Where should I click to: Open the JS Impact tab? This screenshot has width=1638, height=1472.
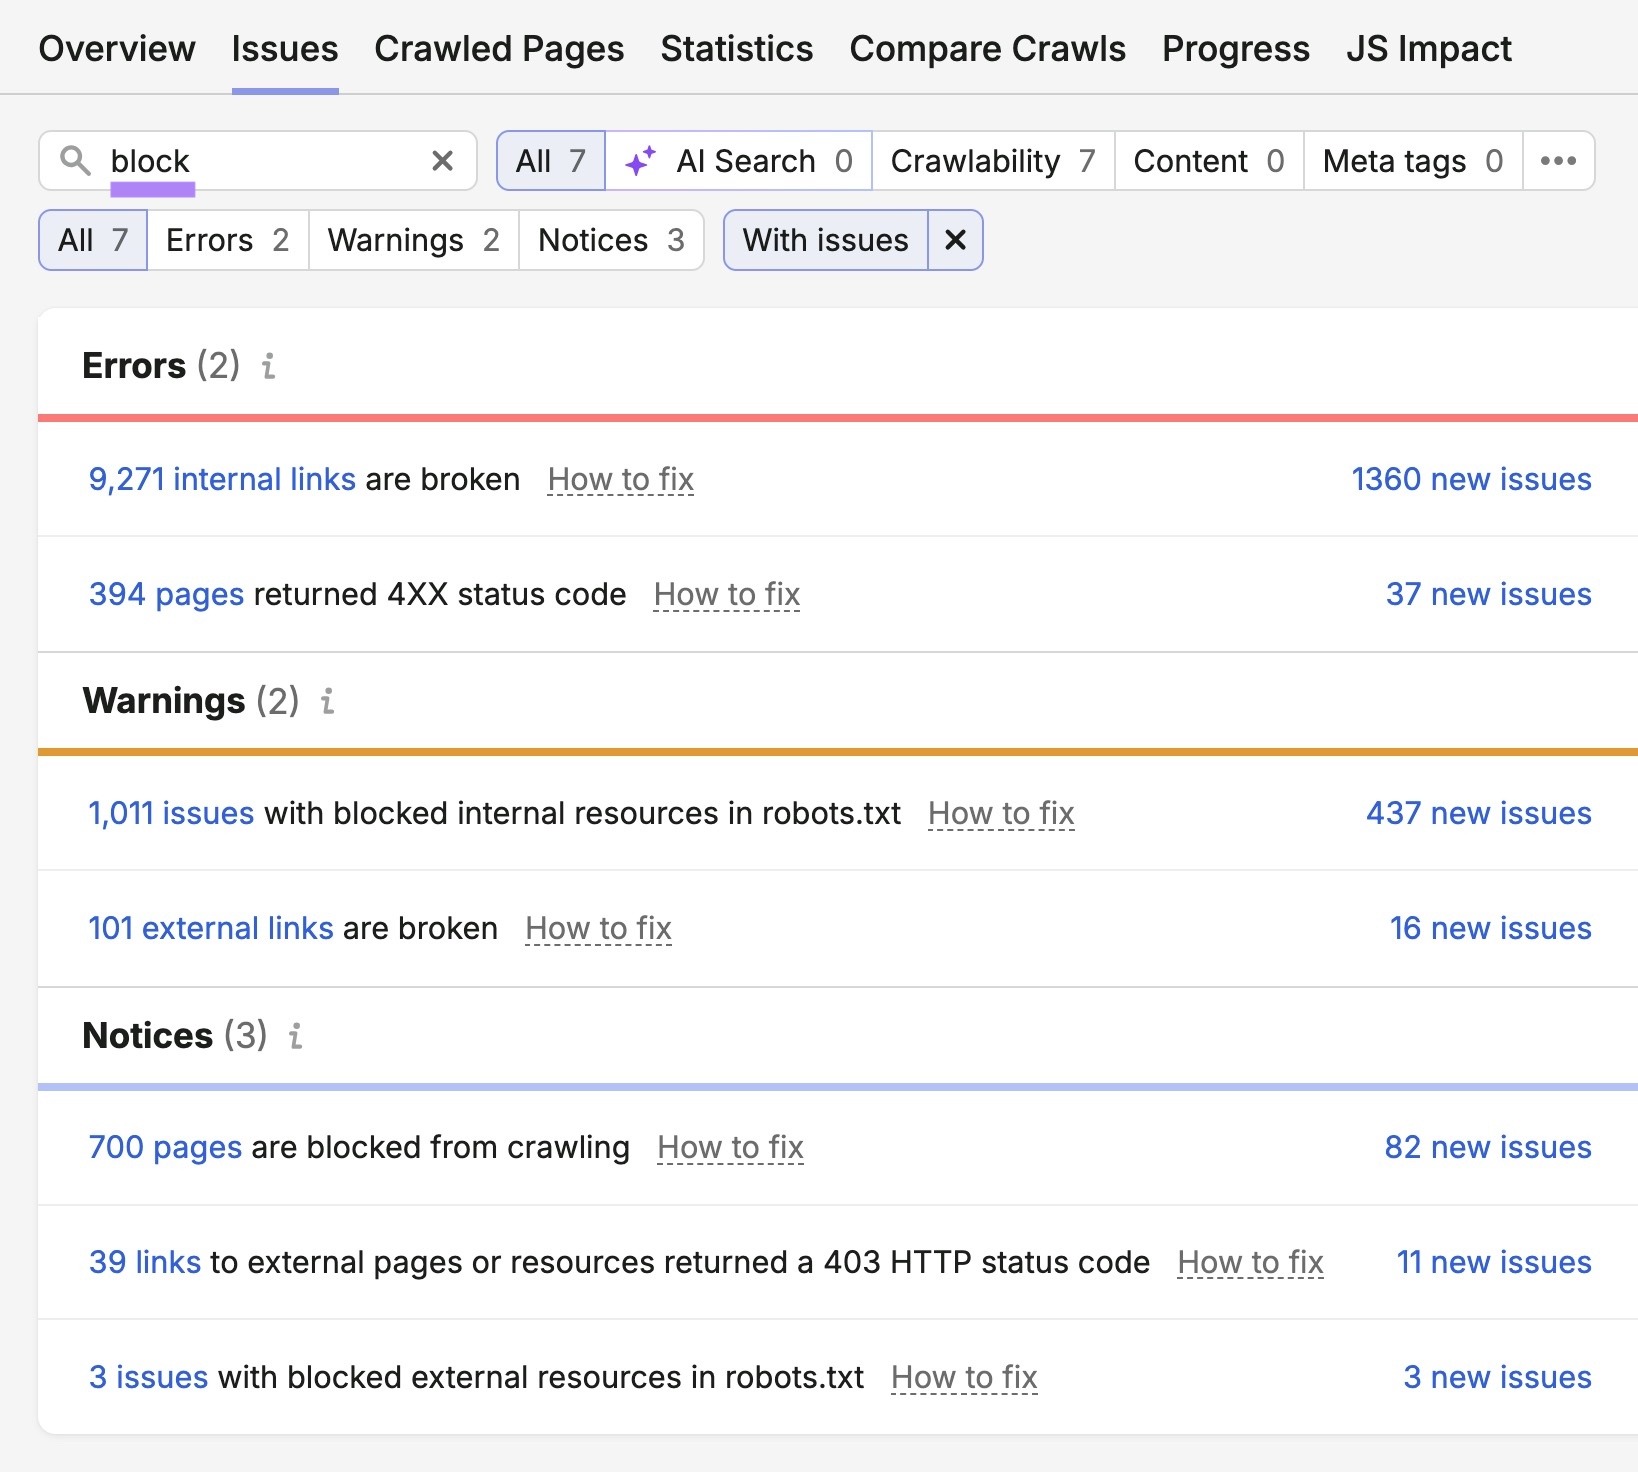coord(1429,48)
